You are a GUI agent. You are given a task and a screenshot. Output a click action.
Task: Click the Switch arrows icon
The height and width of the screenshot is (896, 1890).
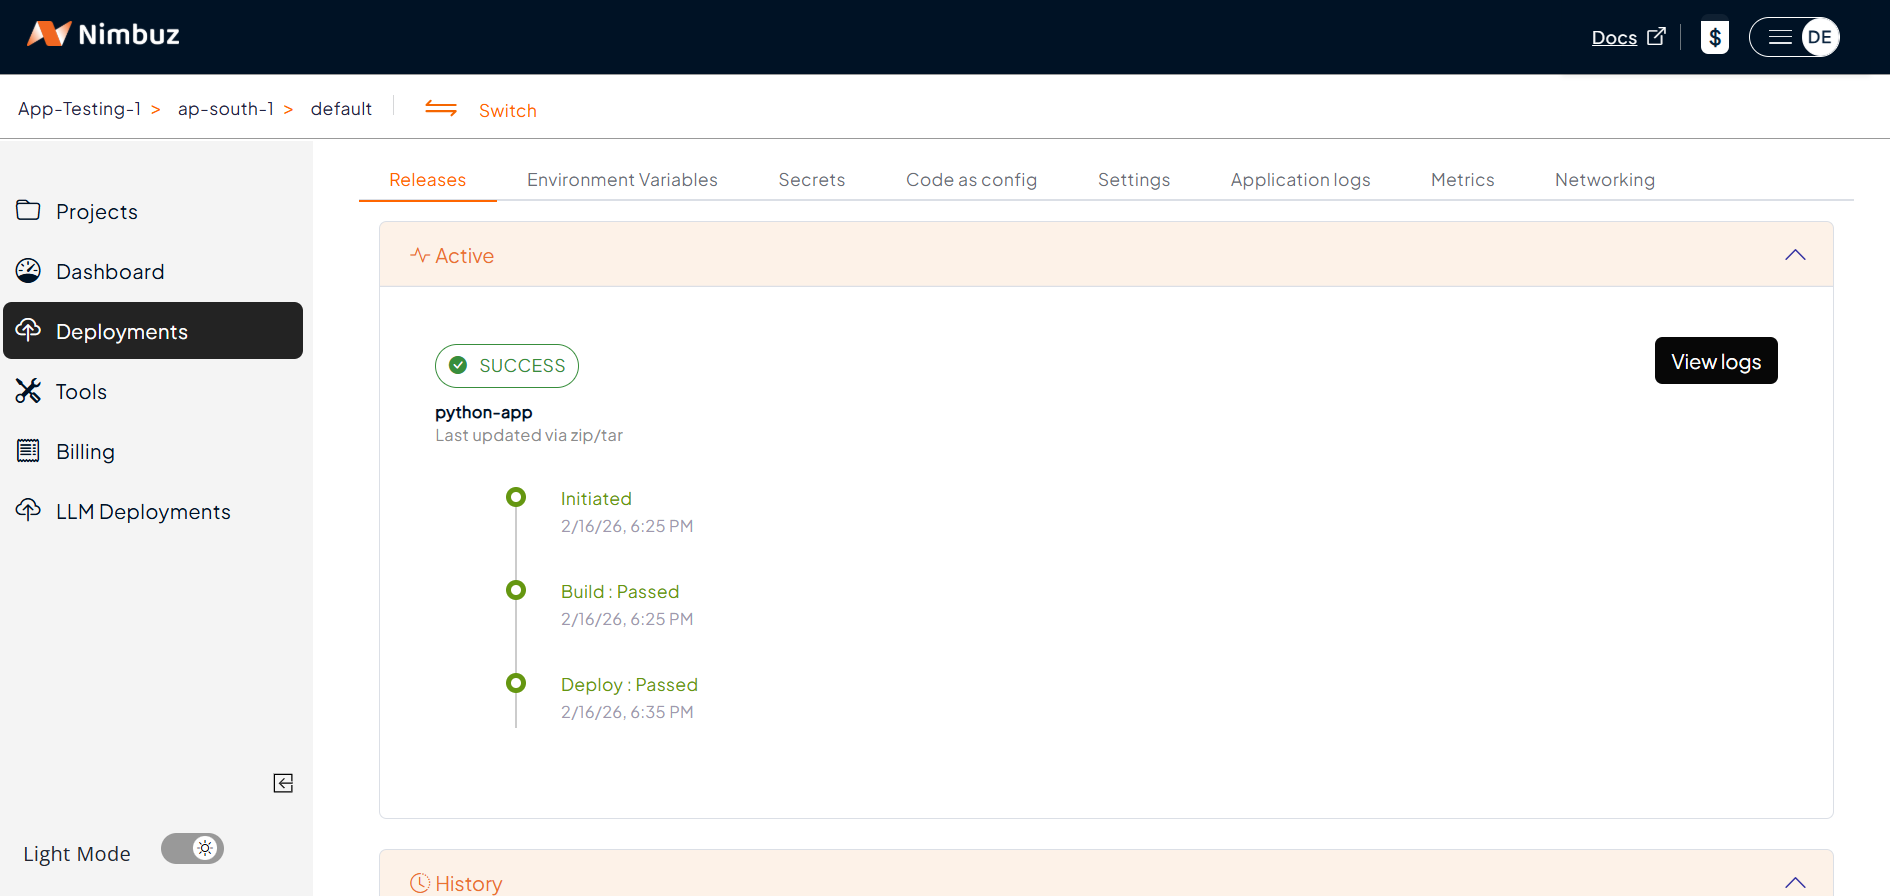(x=441, y=109)
